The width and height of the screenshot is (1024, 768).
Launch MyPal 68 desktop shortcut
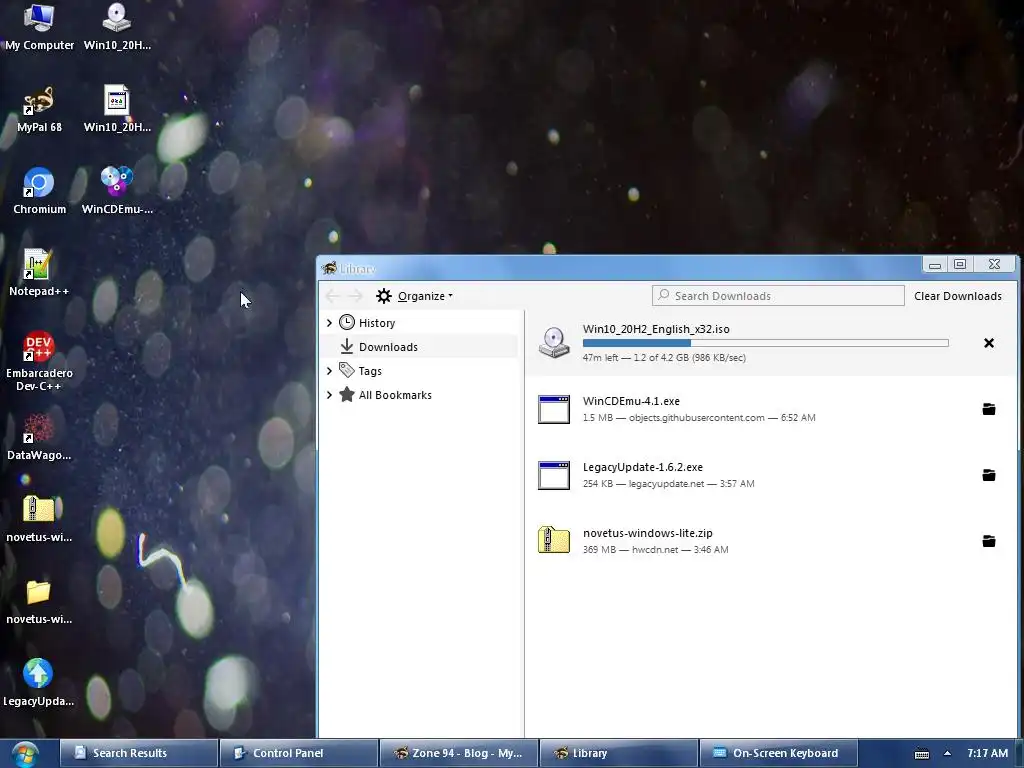coord(39,109)
